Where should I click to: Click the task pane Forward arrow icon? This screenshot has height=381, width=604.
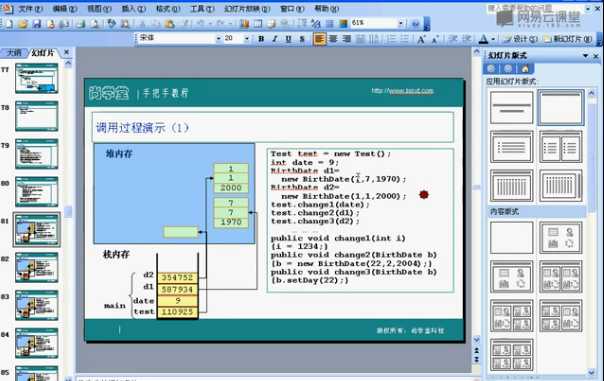[x=508, y=69]
